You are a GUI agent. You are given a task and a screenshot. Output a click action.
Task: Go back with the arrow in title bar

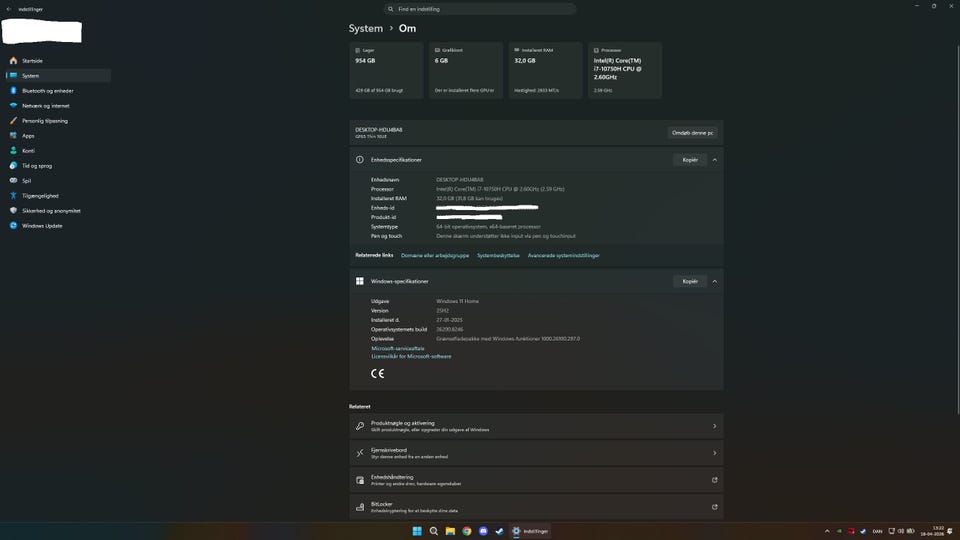pos(9,9)
